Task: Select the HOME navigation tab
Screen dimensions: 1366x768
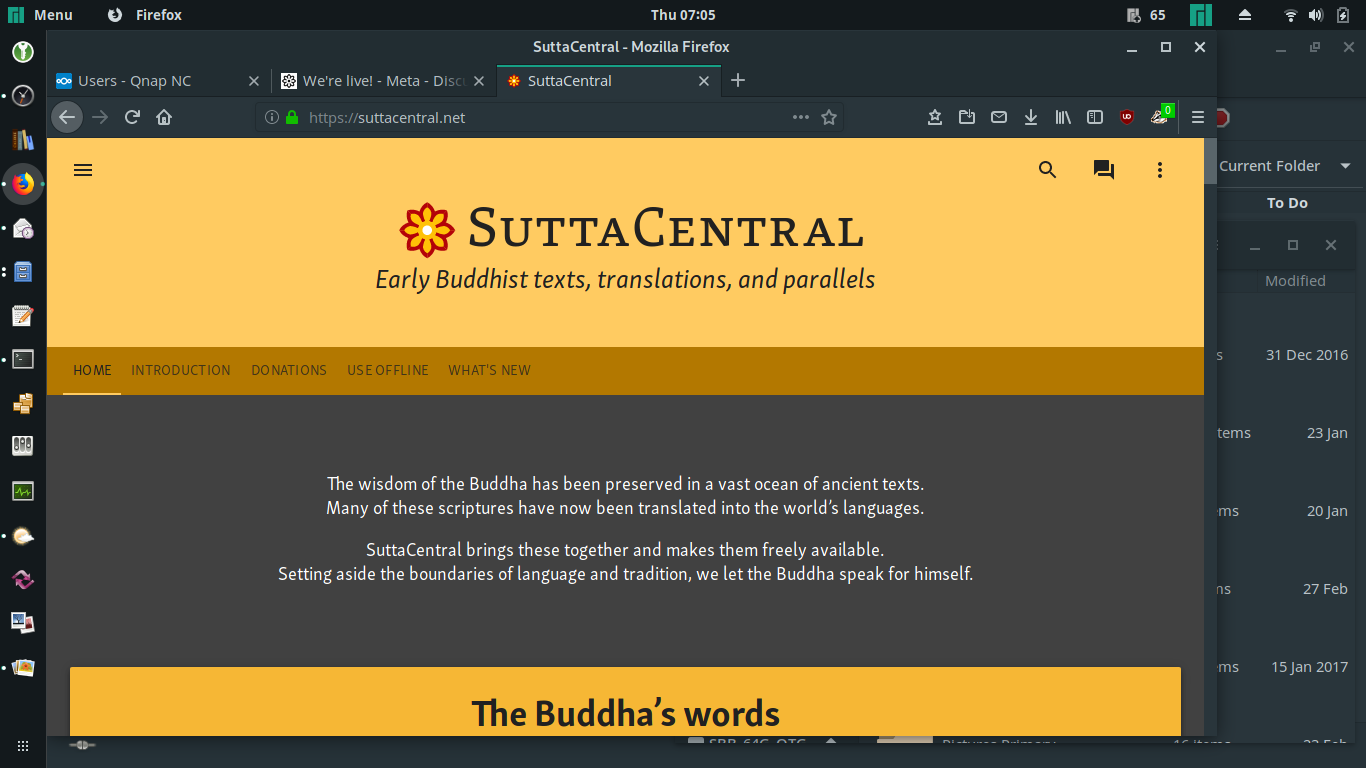Action: (92, 370)
